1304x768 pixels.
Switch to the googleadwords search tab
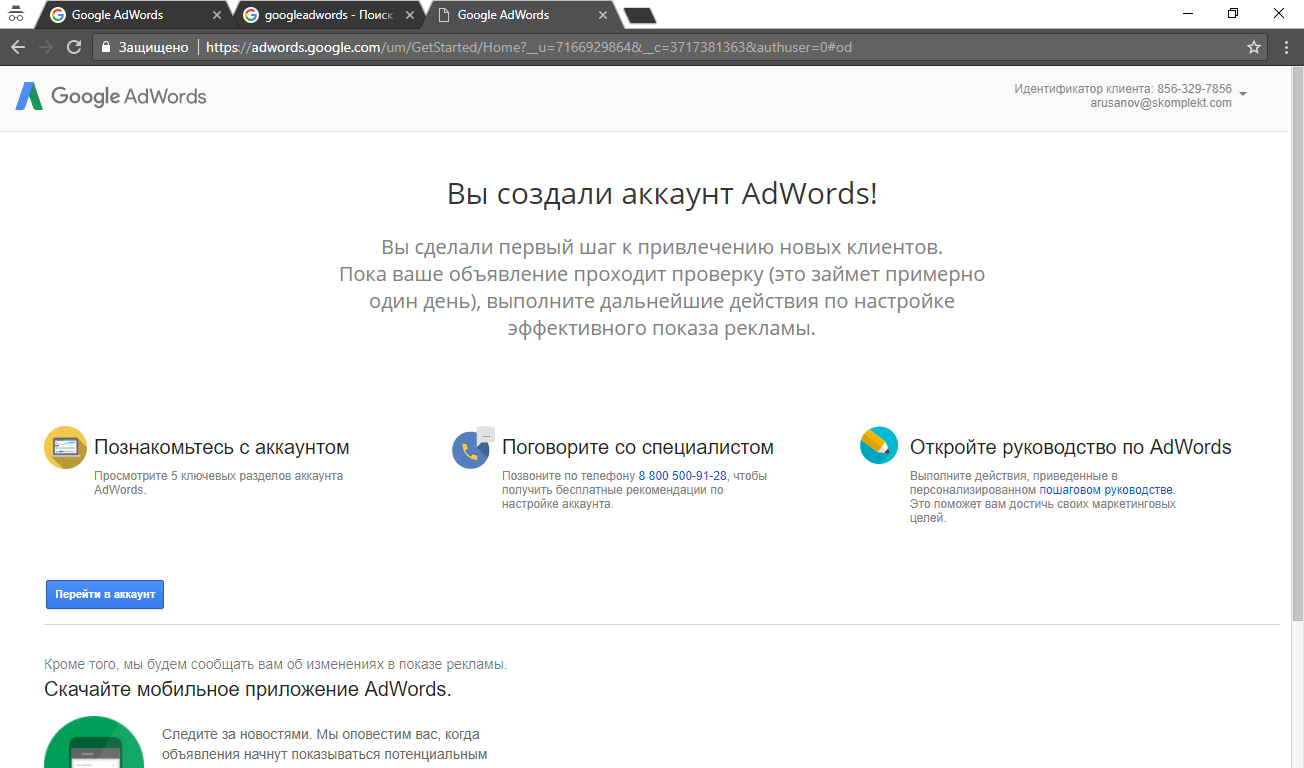pyautogui.click(x=320, y=15)
